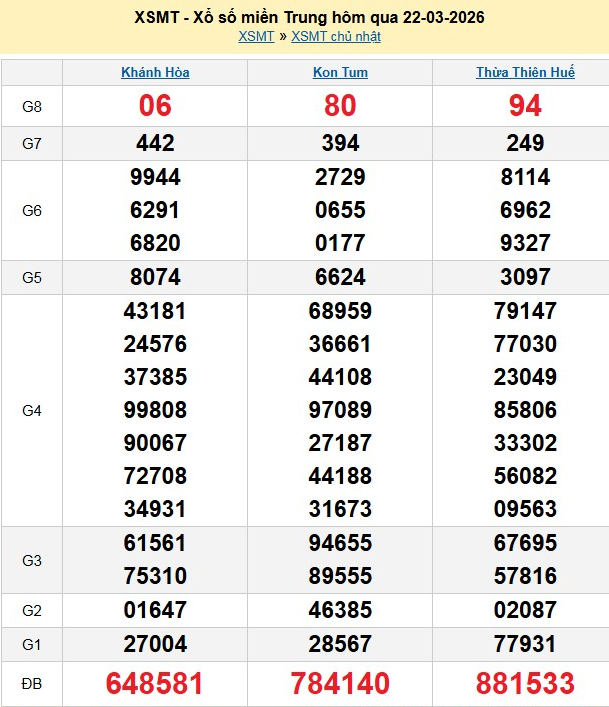This screenshot has width=609, height=707.
Task: Click the Khánh Hòa province header link
Action: pyautogui.click(x=155, y=73)
